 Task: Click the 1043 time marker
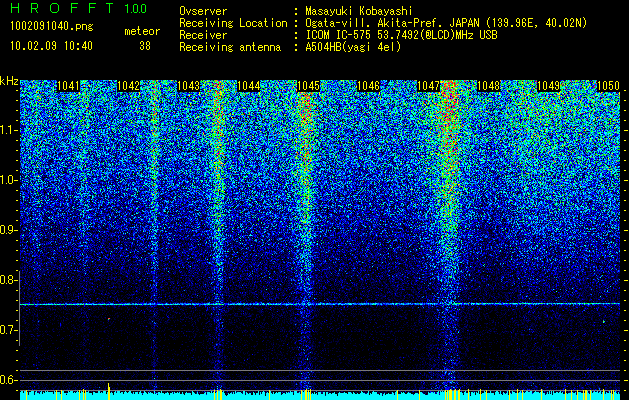[189, 86]
